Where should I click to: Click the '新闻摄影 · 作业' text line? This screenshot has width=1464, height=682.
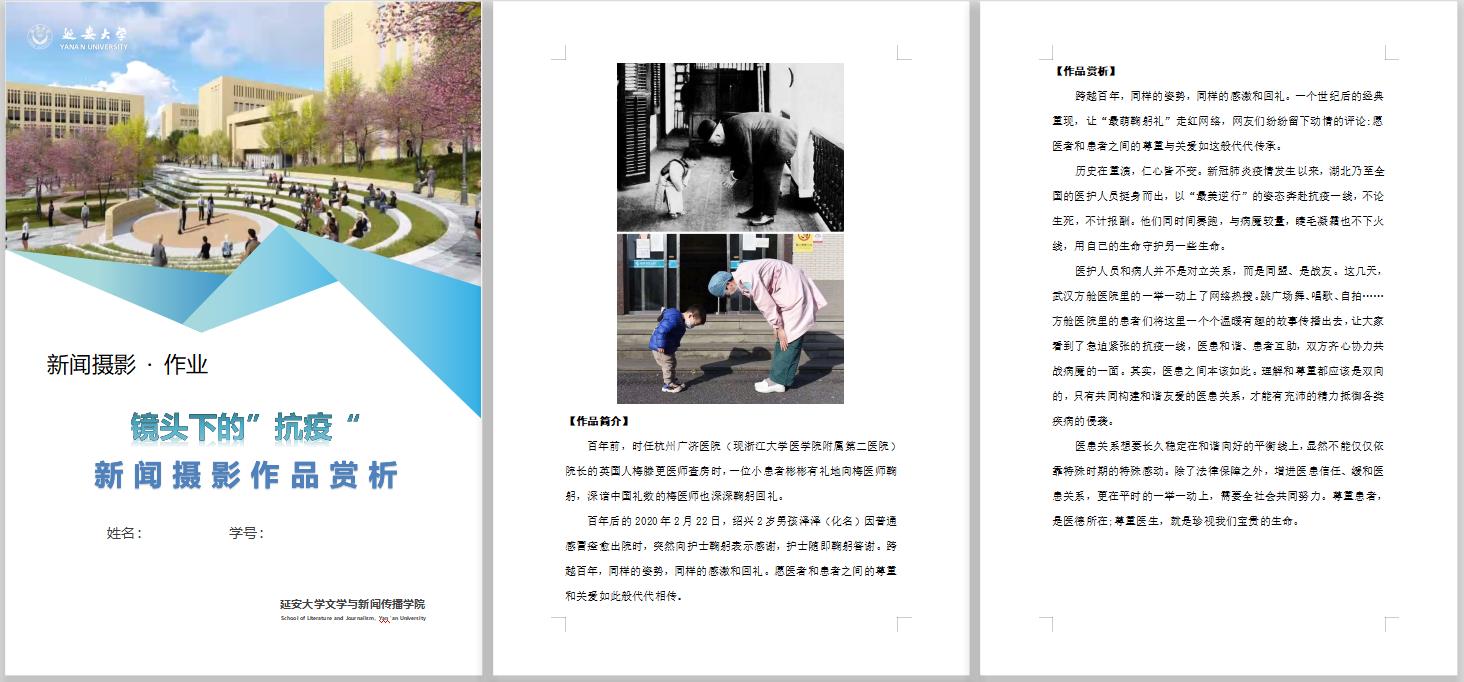[127, 365]
